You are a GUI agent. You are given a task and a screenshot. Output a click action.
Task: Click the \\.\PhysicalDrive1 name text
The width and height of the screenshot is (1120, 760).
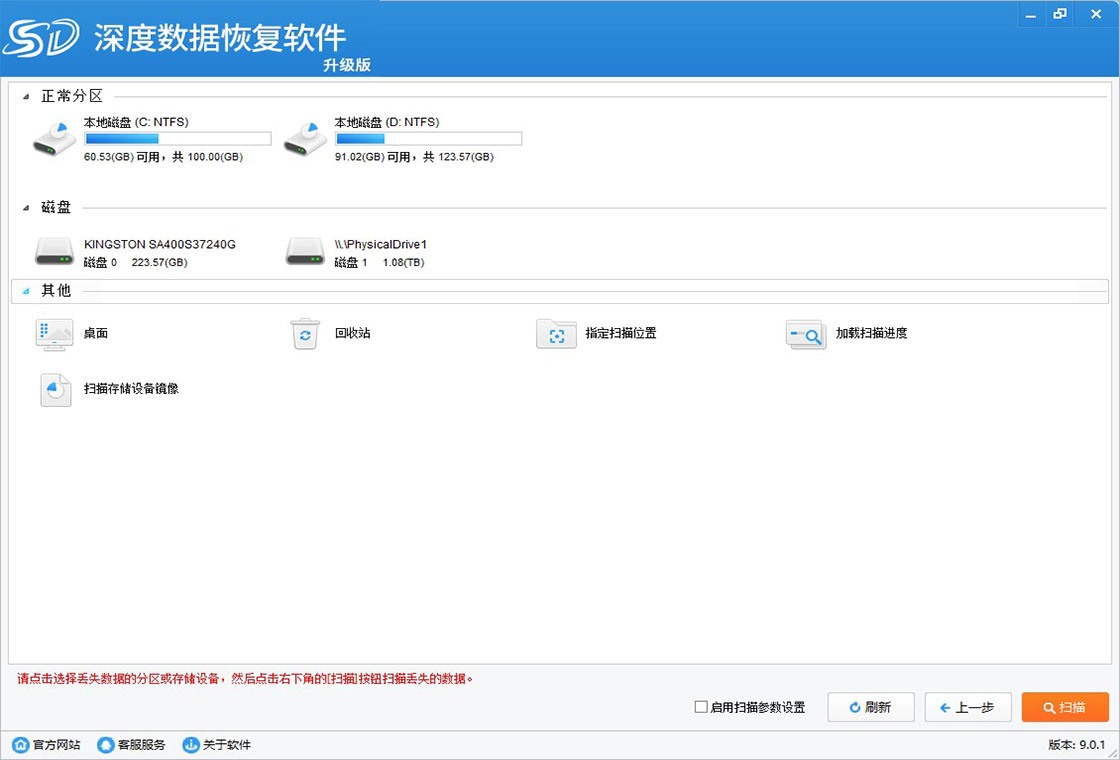(381, 244)
